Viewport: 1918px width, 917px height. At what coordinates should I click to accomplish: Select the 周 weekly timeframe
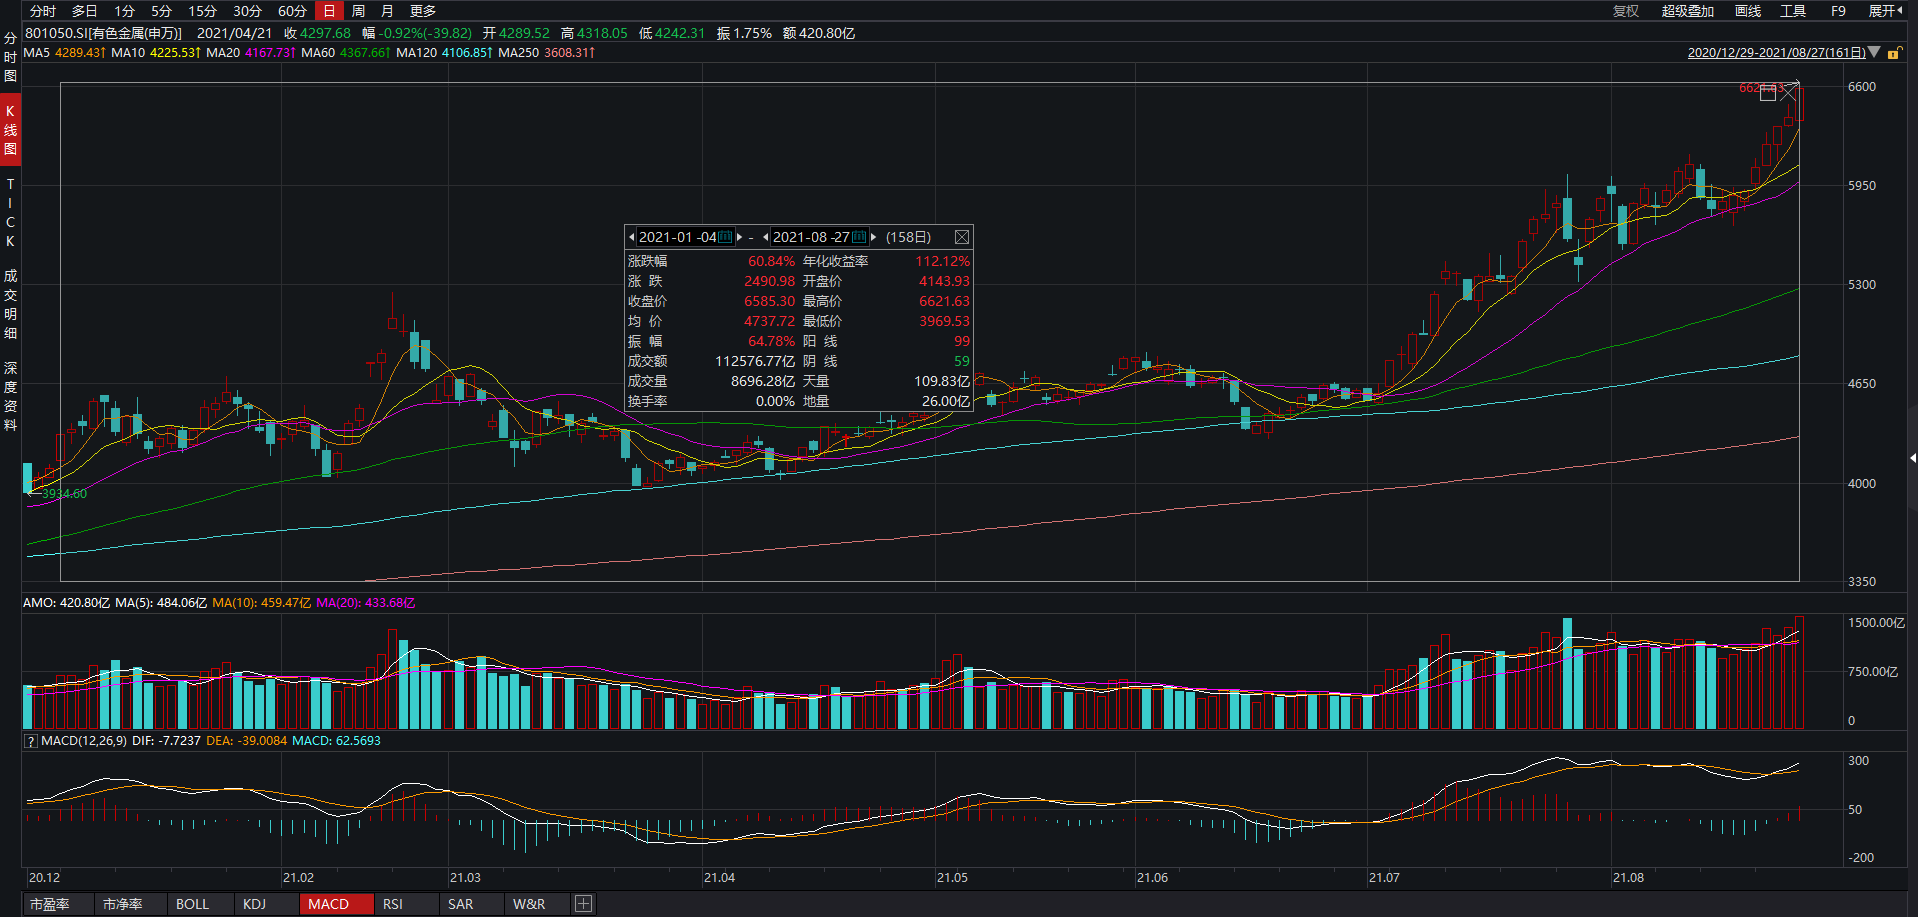point(358,11)
